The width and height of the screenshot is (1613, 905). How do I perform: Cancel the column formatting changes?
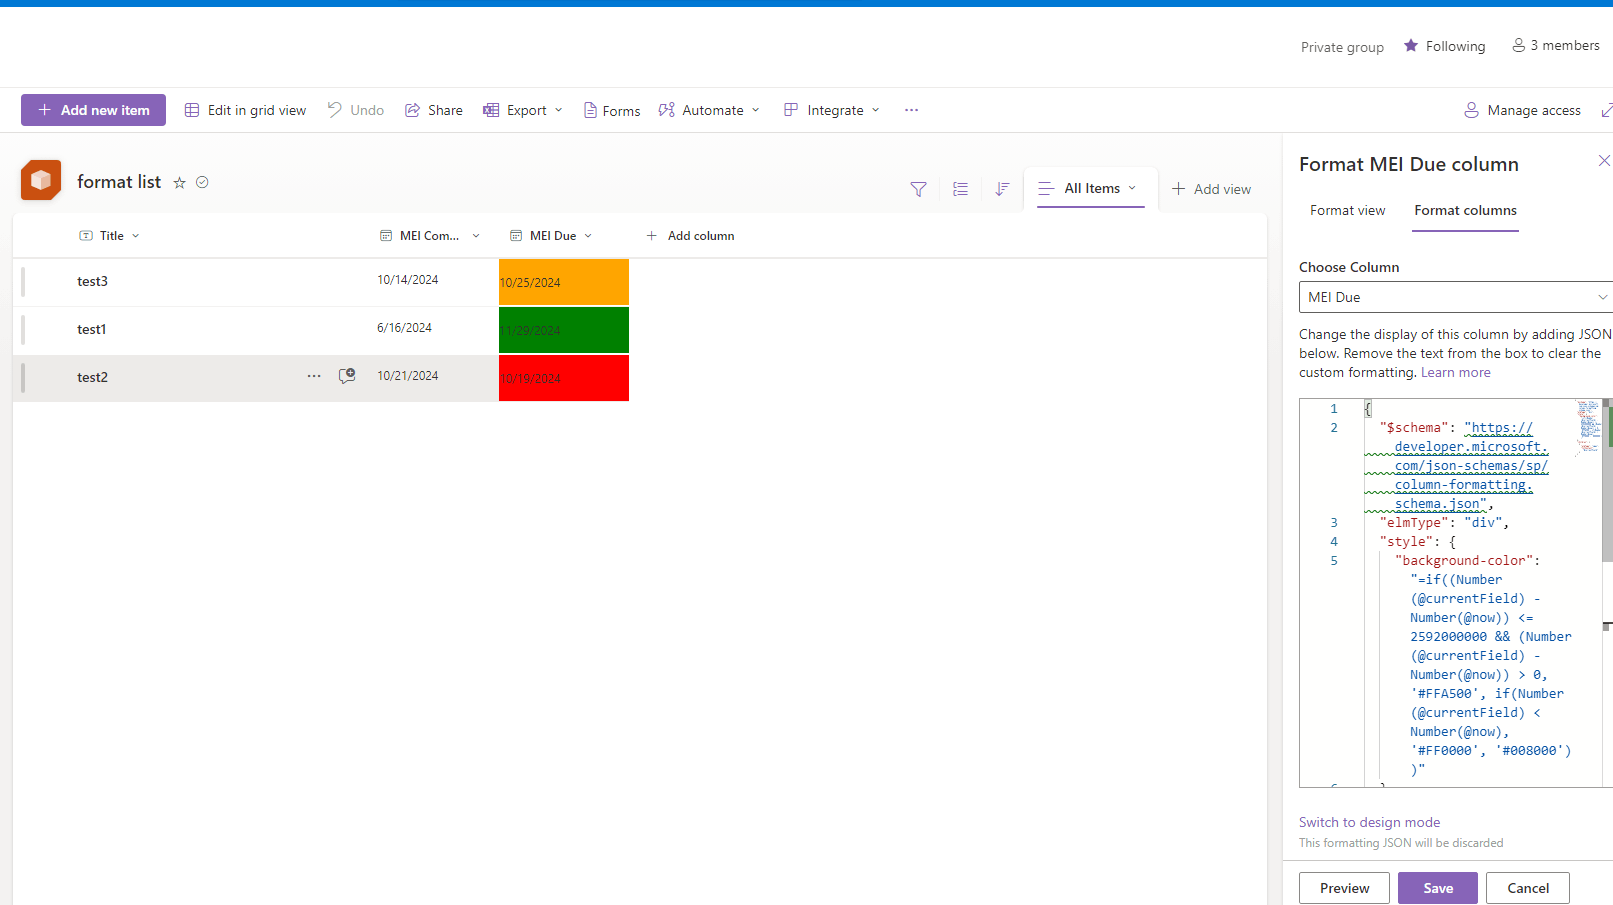(x=1528, y=888)
